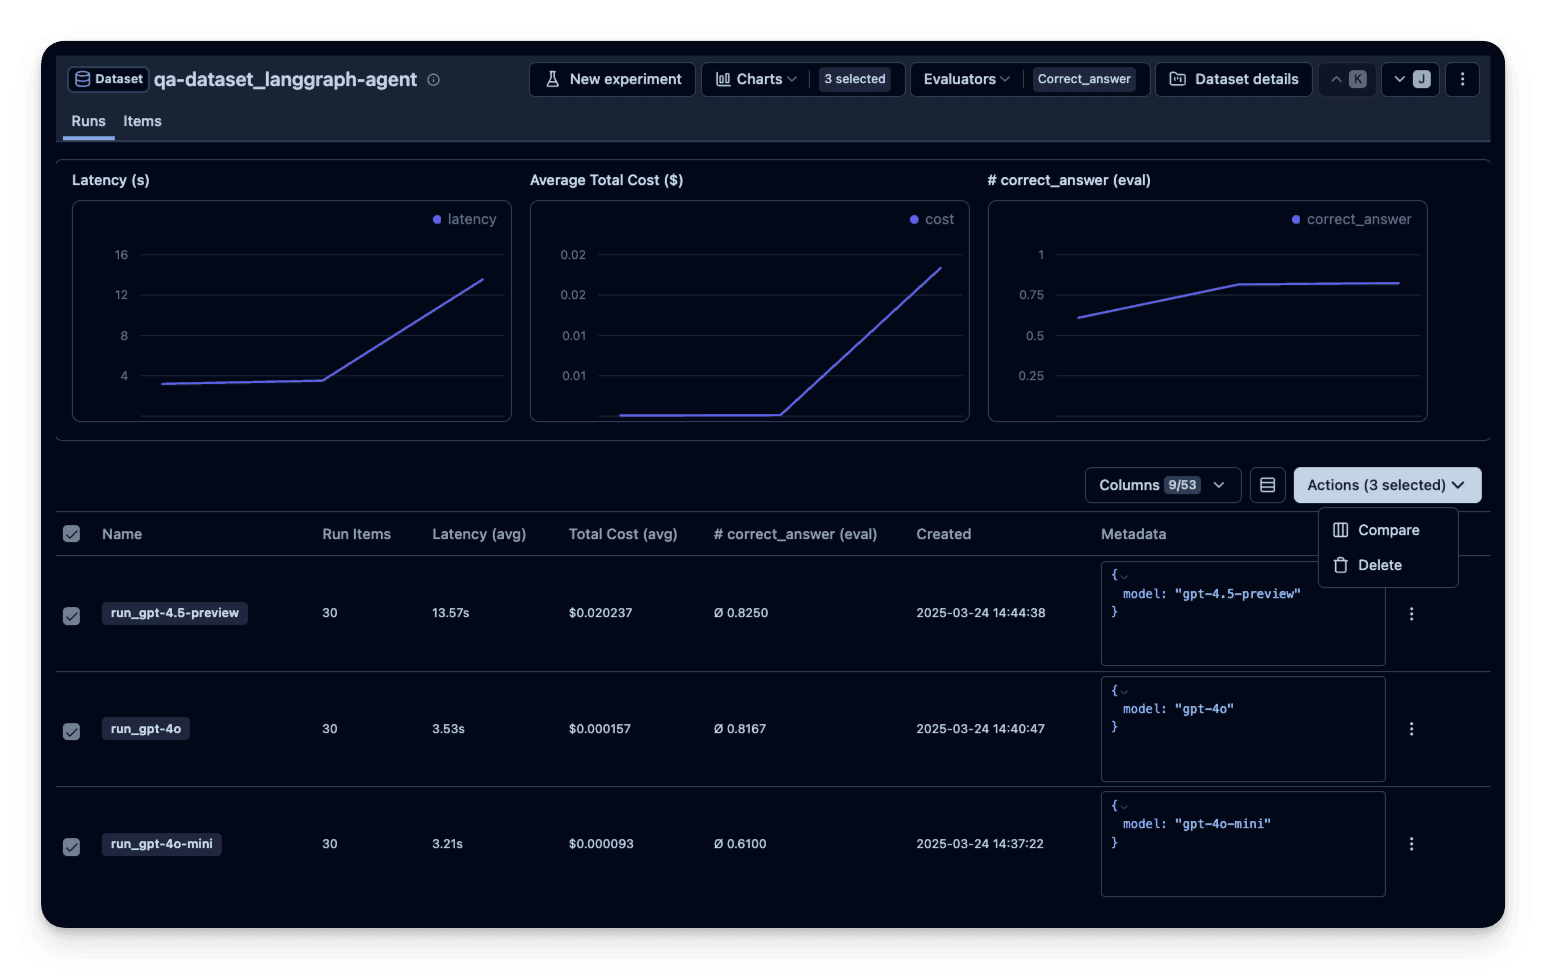
Task: Open row actions menu for run_gpt-4o-mini
Action: pyautogui.click(x=1411, y=843)
